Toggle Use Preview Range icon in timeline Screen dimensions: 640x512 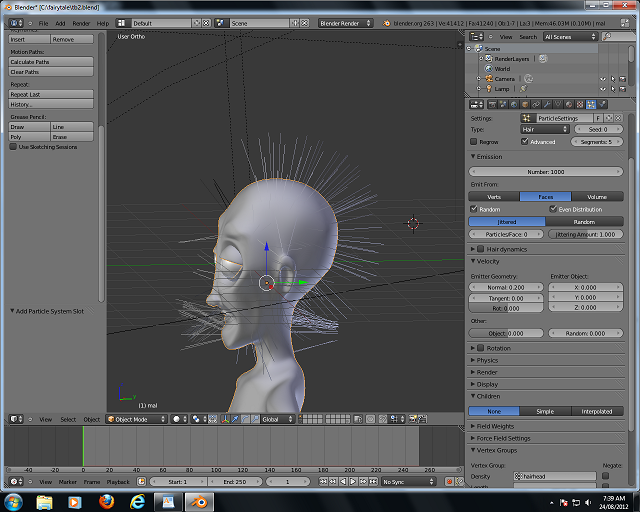click(x=141, y=482)
